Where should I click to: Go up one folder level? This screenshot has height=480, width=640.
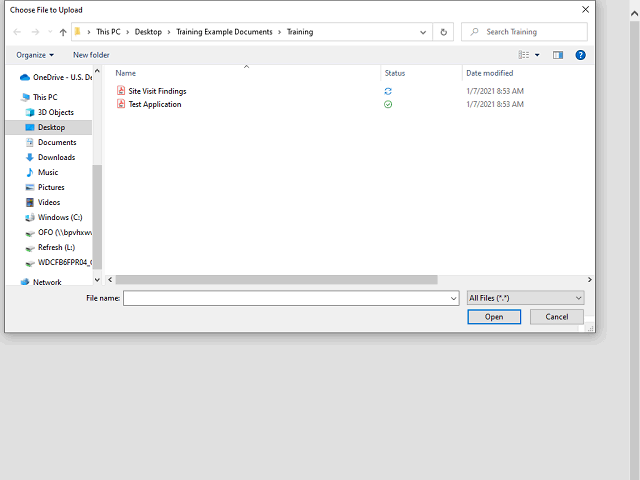pyautogui.click(x=63, y=32)
